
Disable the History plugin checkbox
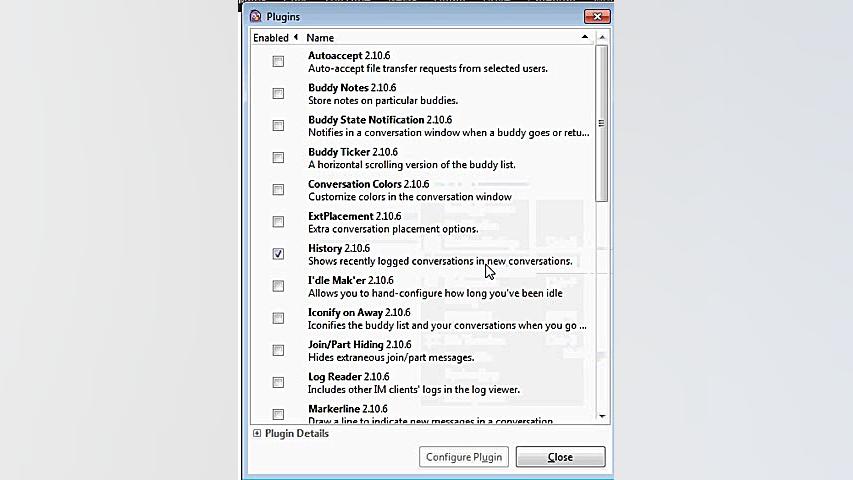pyautogui.click(x=278, y=254)
